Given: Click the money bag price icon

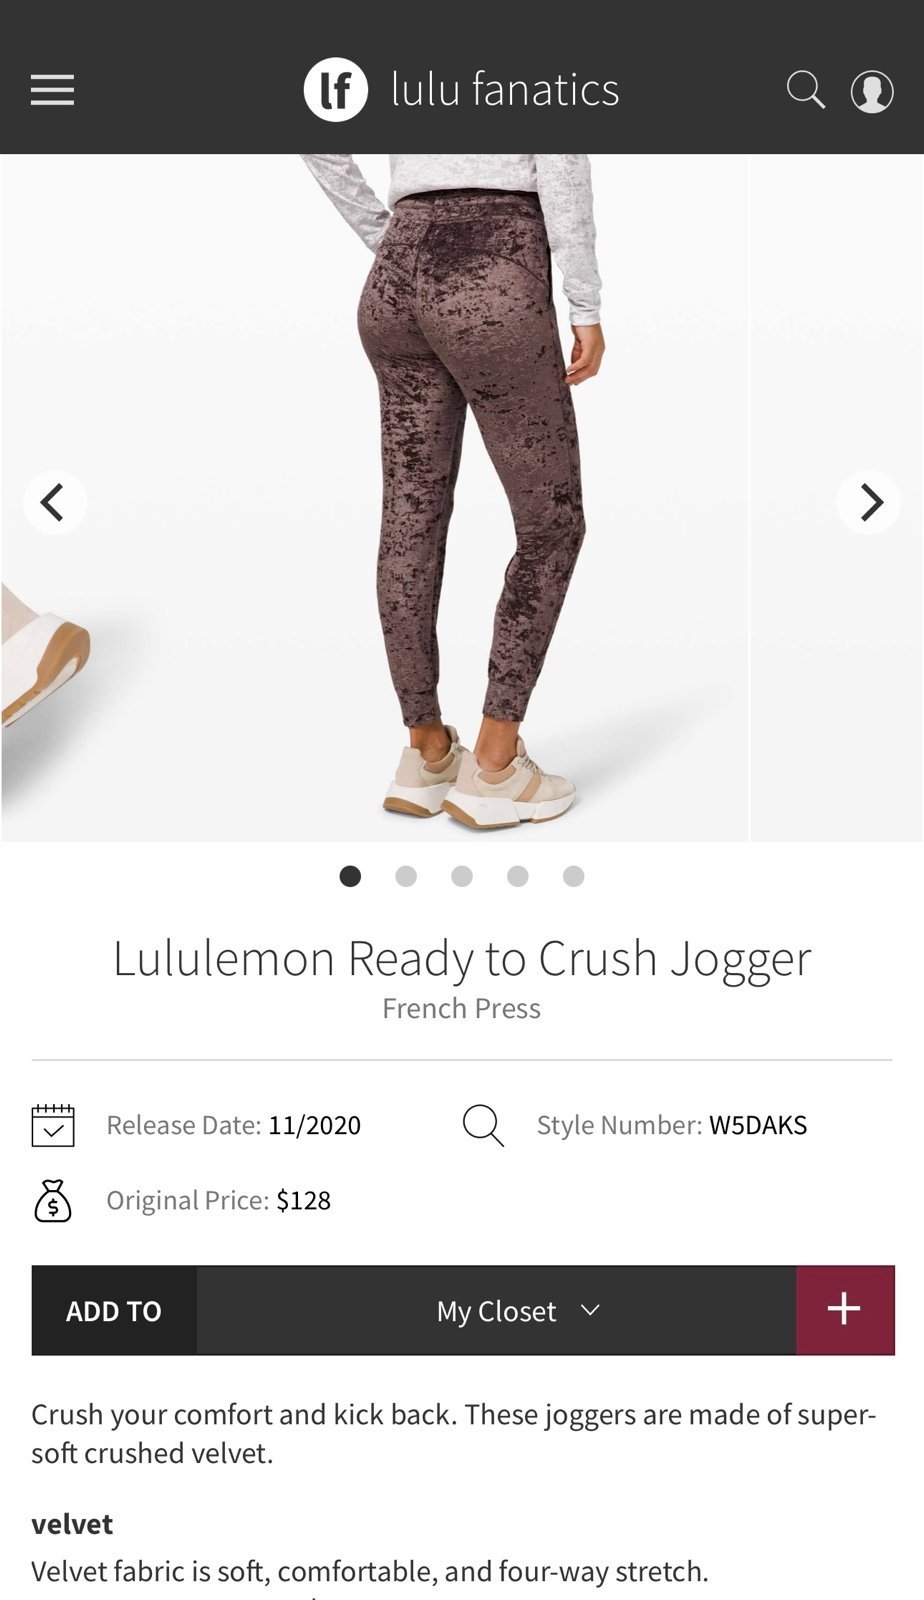Looking at the screenshot, I should tap(53, 1201).
